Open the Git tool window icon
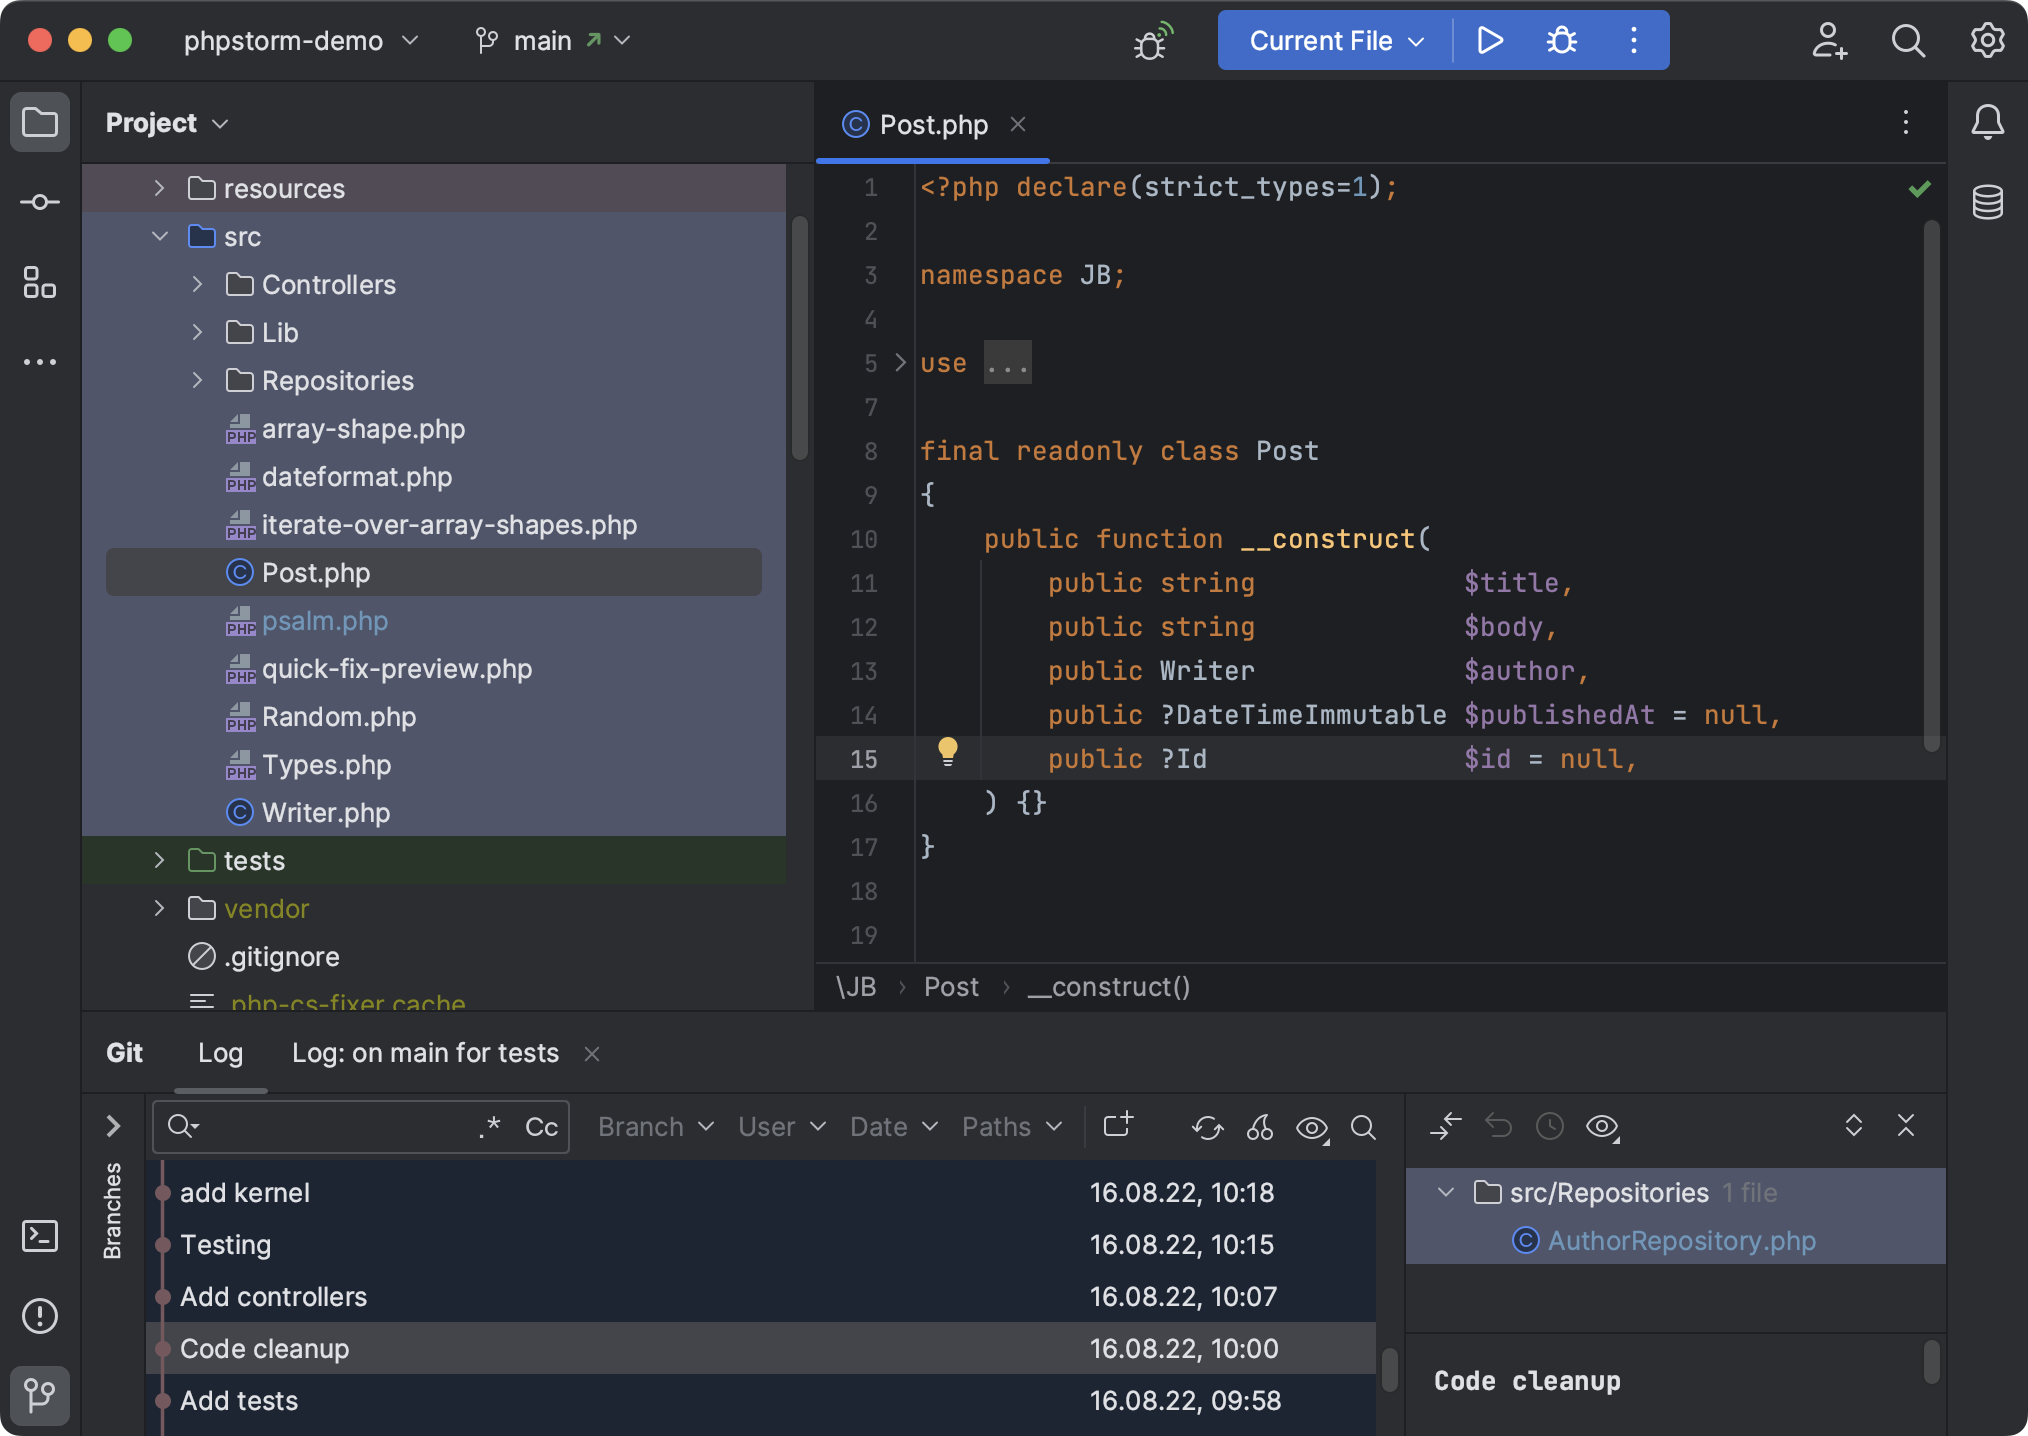This screenshot has width=2028, height=1436. pyautogui.click(x=40, y=1395)
